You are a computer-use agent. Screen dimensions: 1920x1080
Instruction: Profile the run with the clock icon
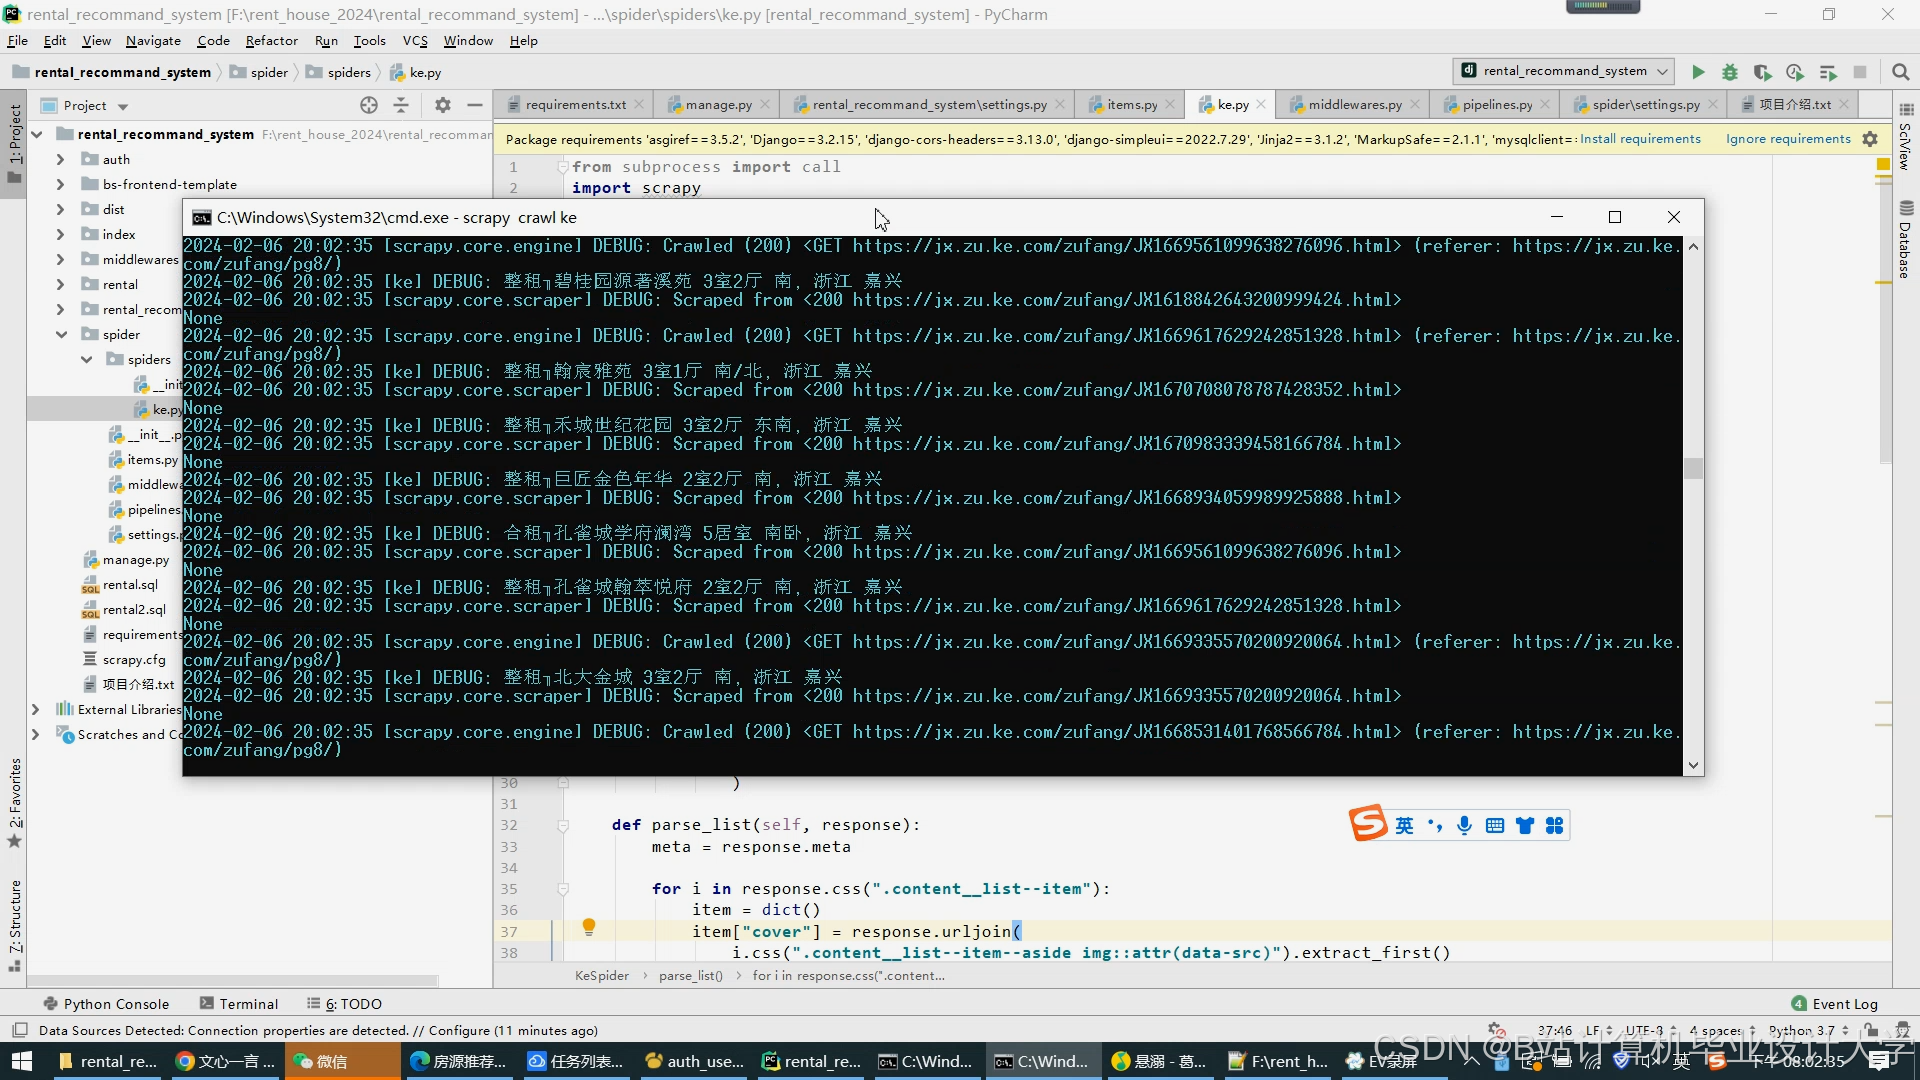(x=1795, y=72)
